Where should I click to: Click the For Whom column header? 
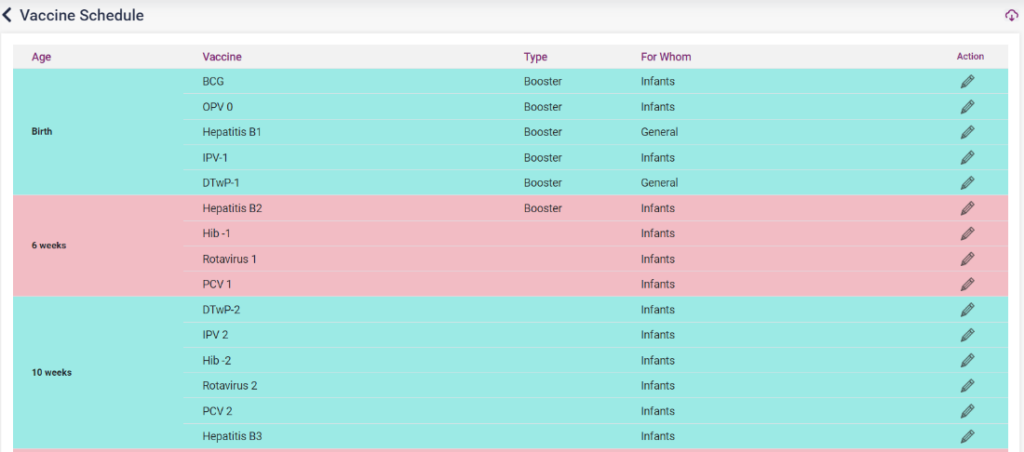(665, 57)
